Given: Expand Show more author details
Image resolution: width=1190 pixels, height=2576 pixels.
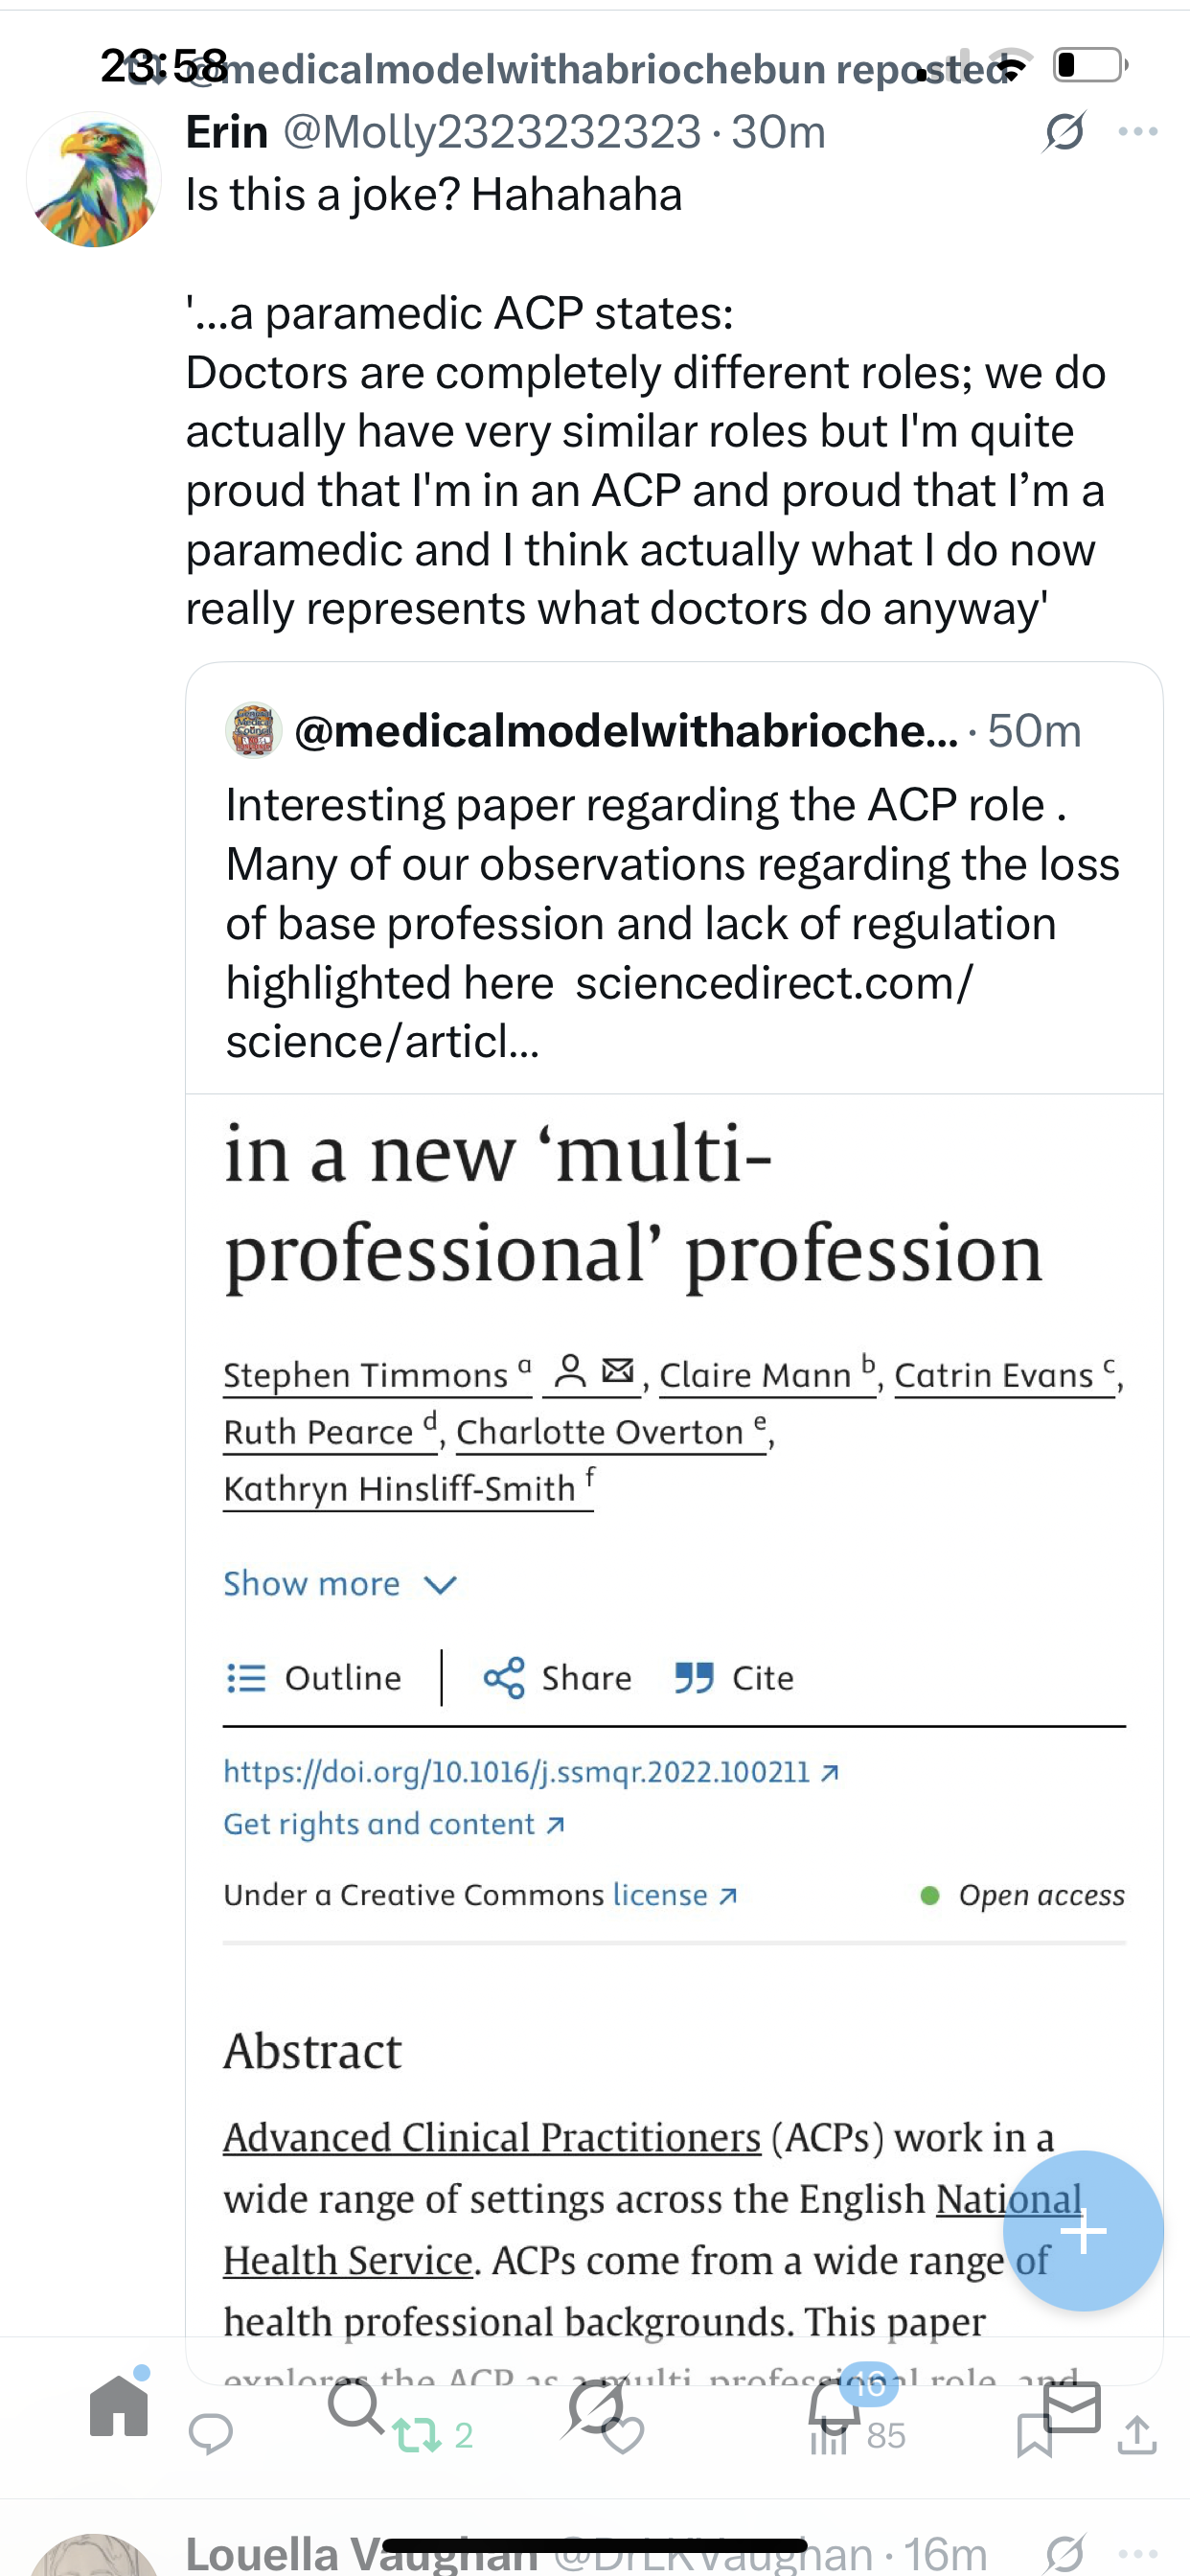Looking at the screenshot, I should [x=339, y=1584].
